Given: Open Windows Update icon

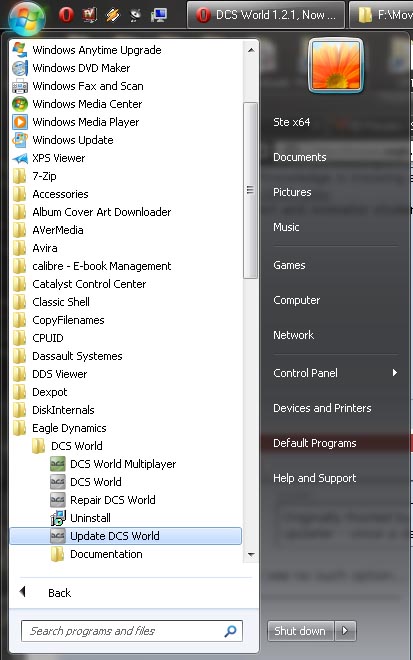Looking at the screenshot, I should (20, 140).
